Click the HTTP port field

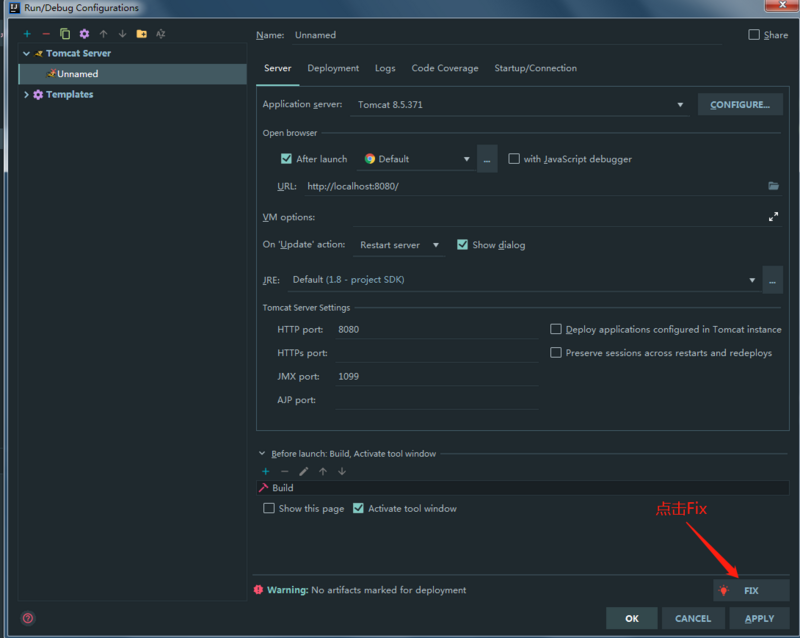437,330
